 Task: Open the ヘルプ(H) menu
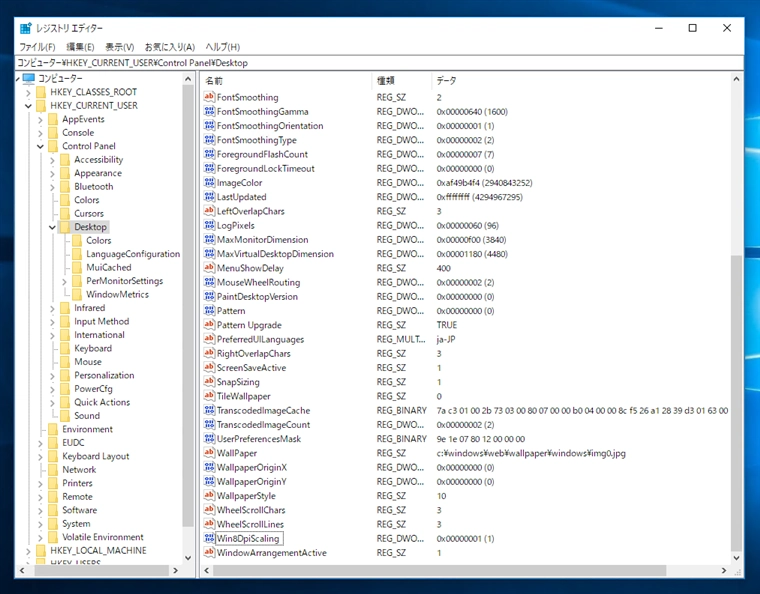222,47
